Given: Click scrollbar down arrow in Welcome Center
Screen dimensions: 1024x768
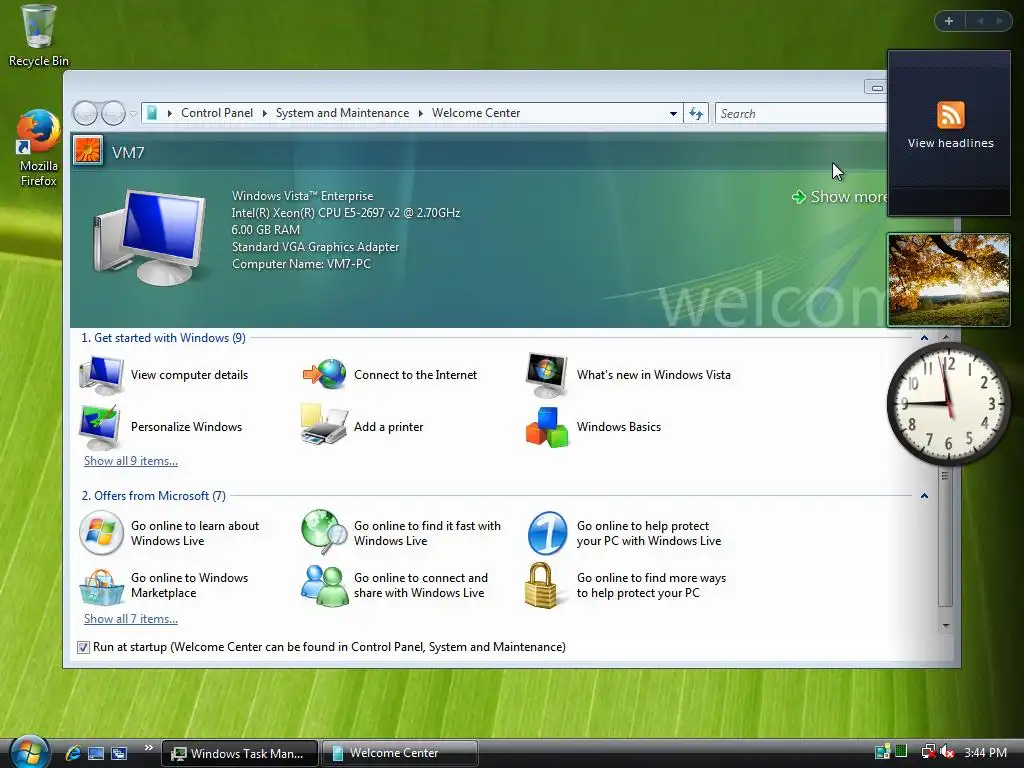Looking at the screenshot, I should 945,626.
